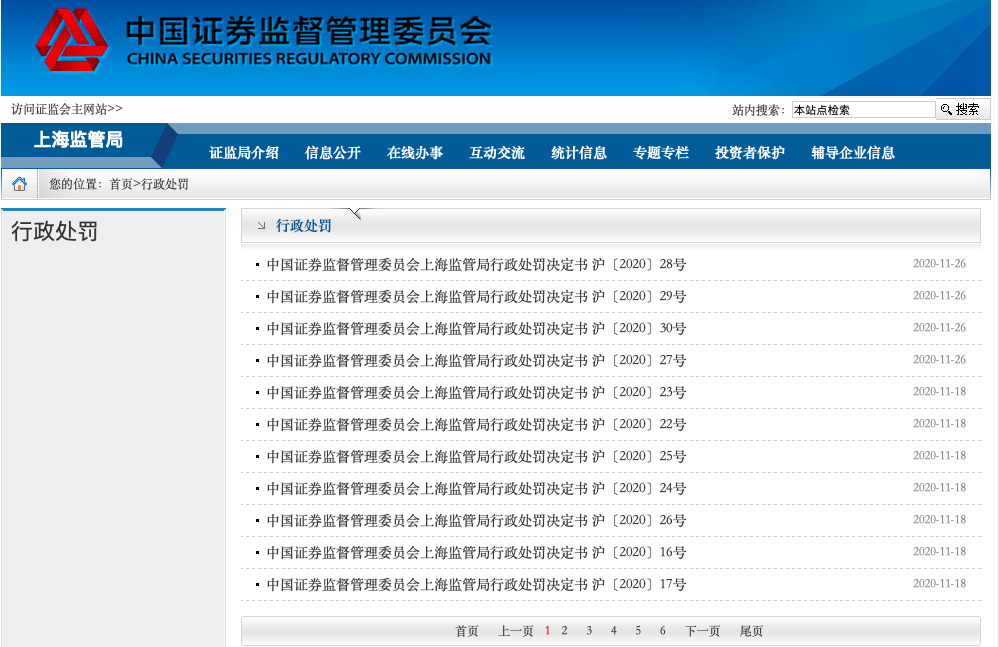Open penalty decision 沪〔2020〕28号

coord(476,265)
